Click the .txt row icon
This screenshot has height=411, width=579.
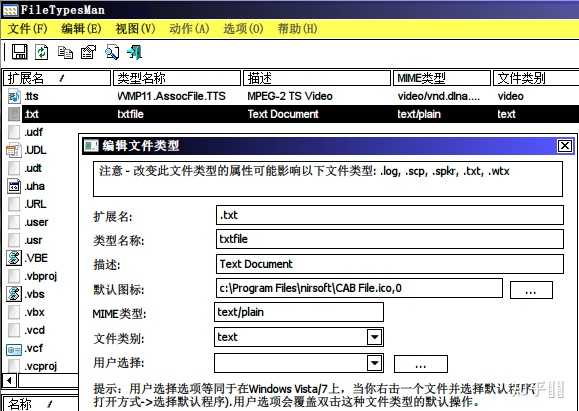click(14, 114)
